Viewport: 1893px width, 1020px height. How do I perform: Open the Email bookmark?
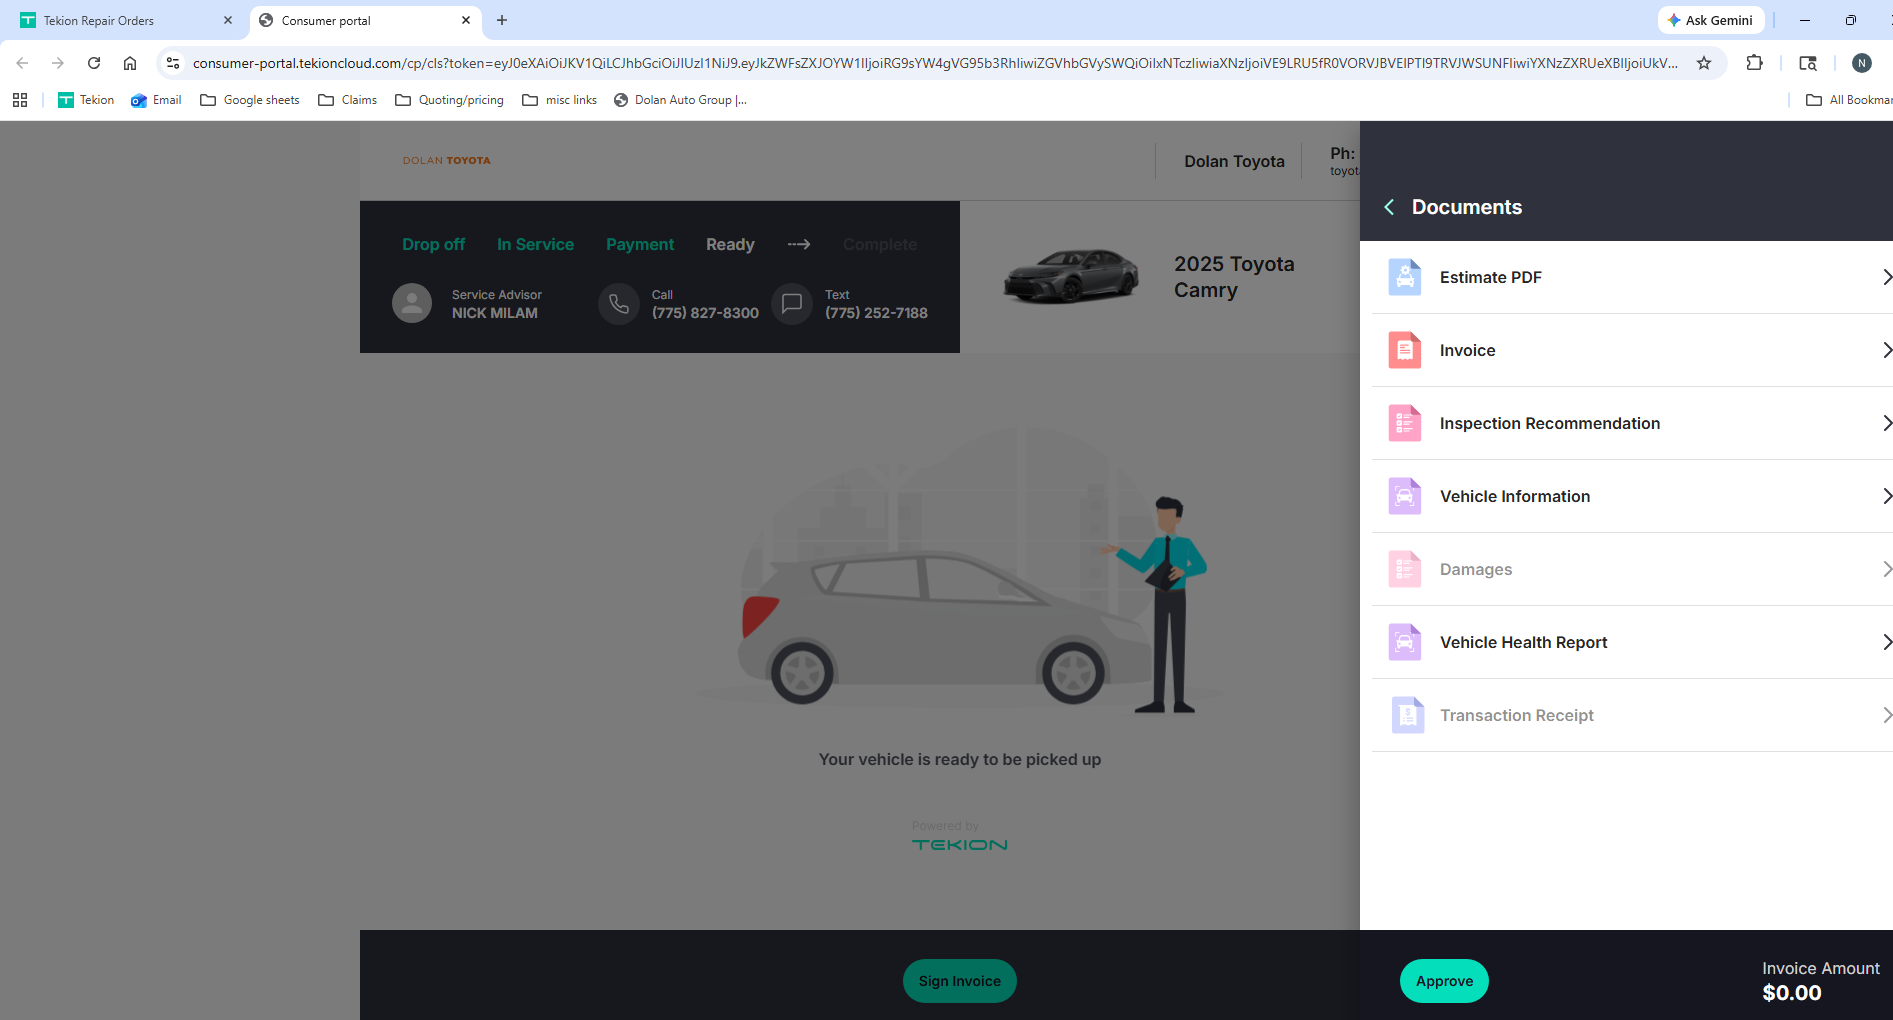156,100
